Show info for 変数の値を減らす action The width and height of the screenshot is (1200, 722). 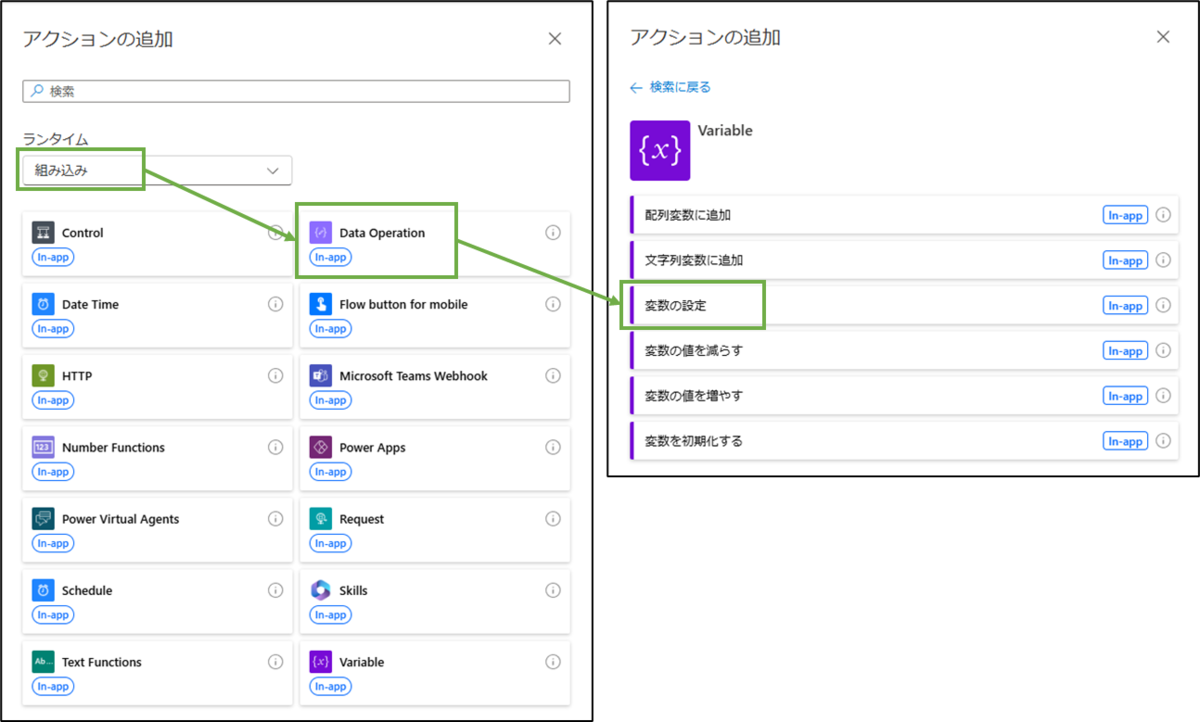(1163, 351)
